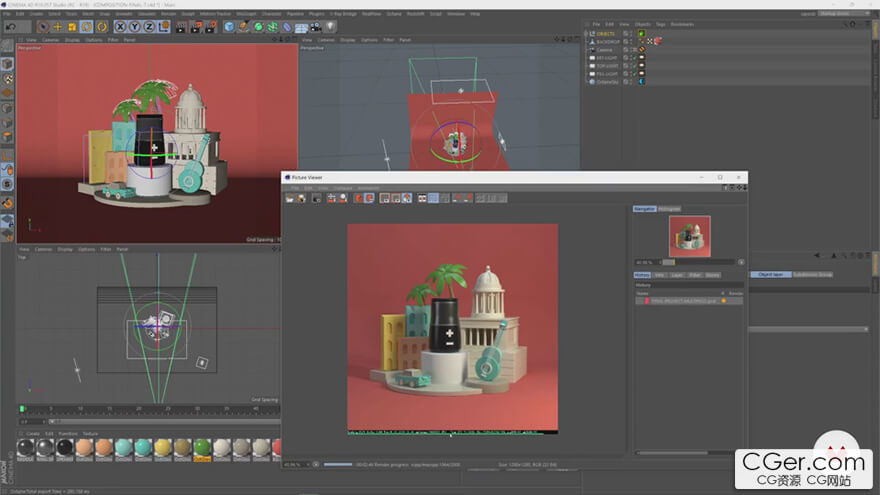This screenshot has height=495, width=880.
Task: Open the Layout dropdown at top right
Action: [x=843, y=14]
